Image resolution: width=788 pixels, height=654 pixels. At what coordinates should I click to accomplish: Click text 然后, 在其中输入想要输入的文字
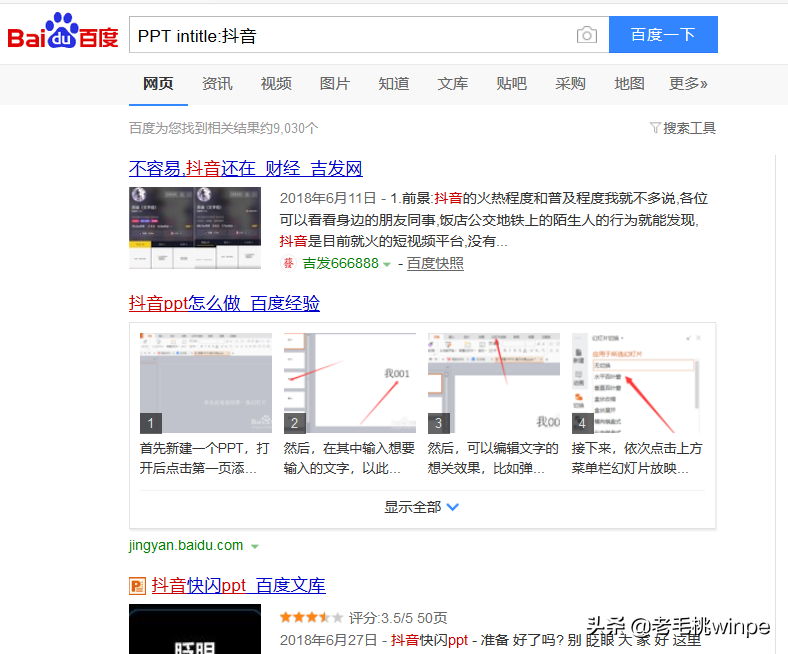[x=349, y=458]
